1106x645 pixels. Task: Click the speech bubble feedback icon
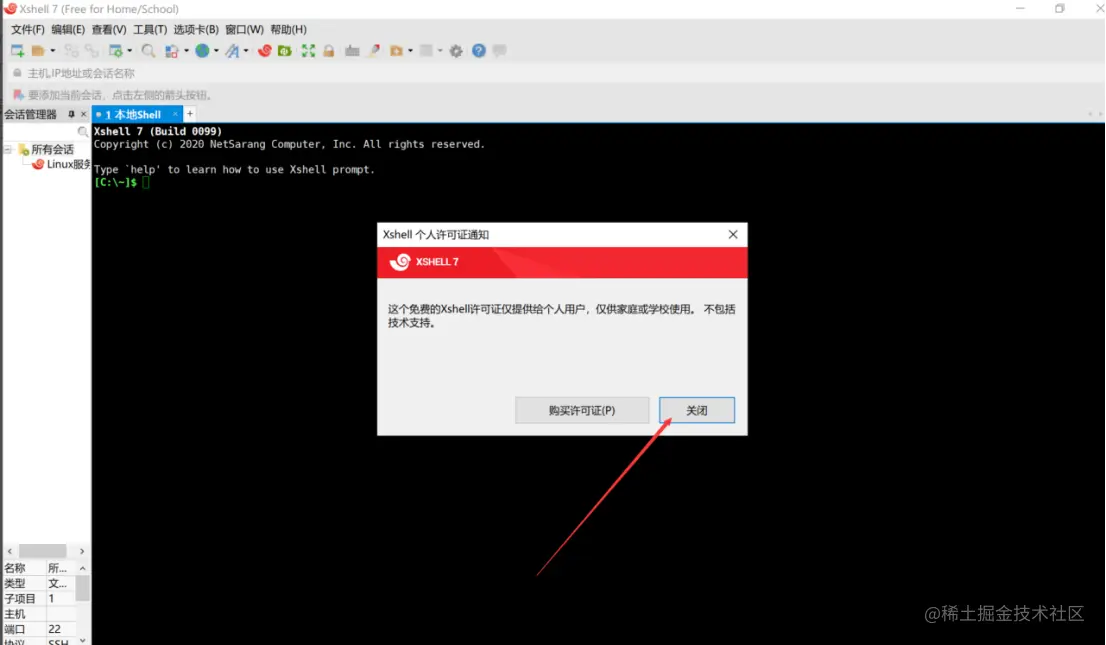click(x=499, y=51)
